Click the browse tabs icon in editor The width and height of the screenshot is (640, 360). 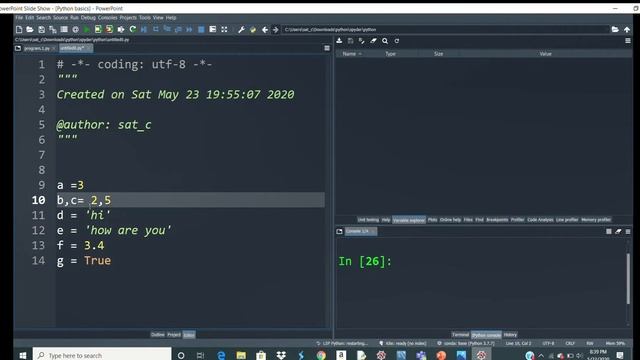[x=18, y=48]
